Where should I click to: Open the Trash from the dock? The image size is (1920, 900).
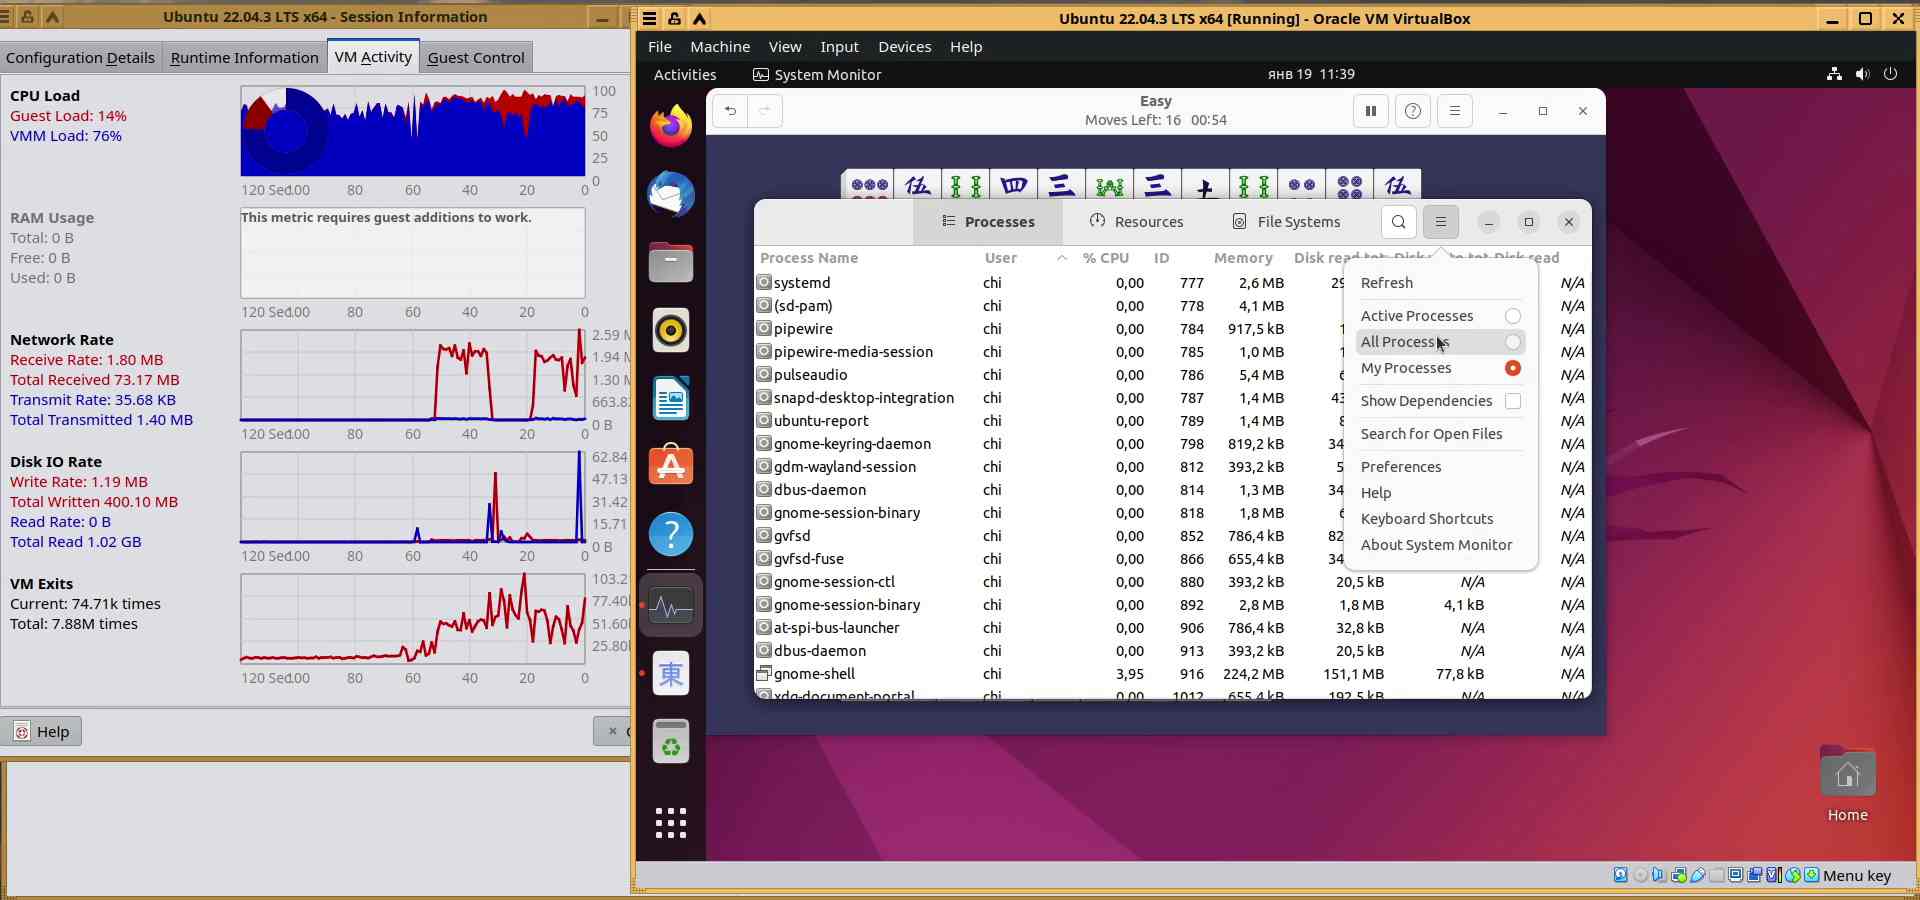point(671,743)
